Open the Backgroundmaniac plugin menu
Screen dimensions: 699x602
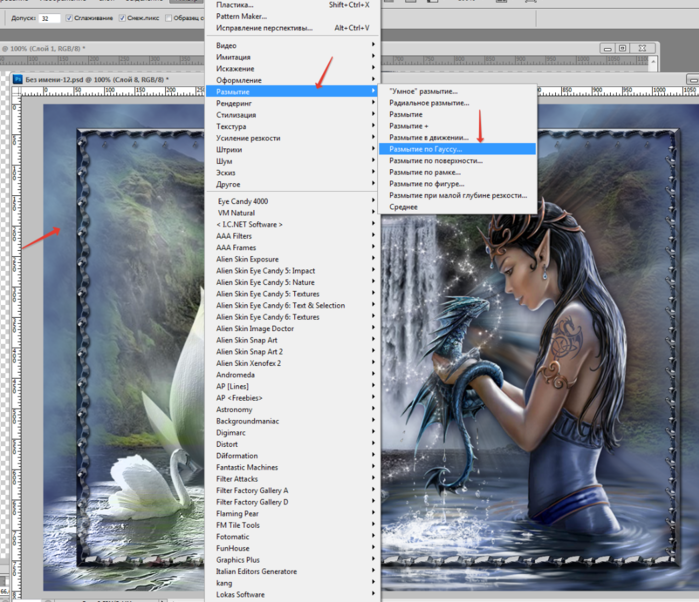pos(293,421)
